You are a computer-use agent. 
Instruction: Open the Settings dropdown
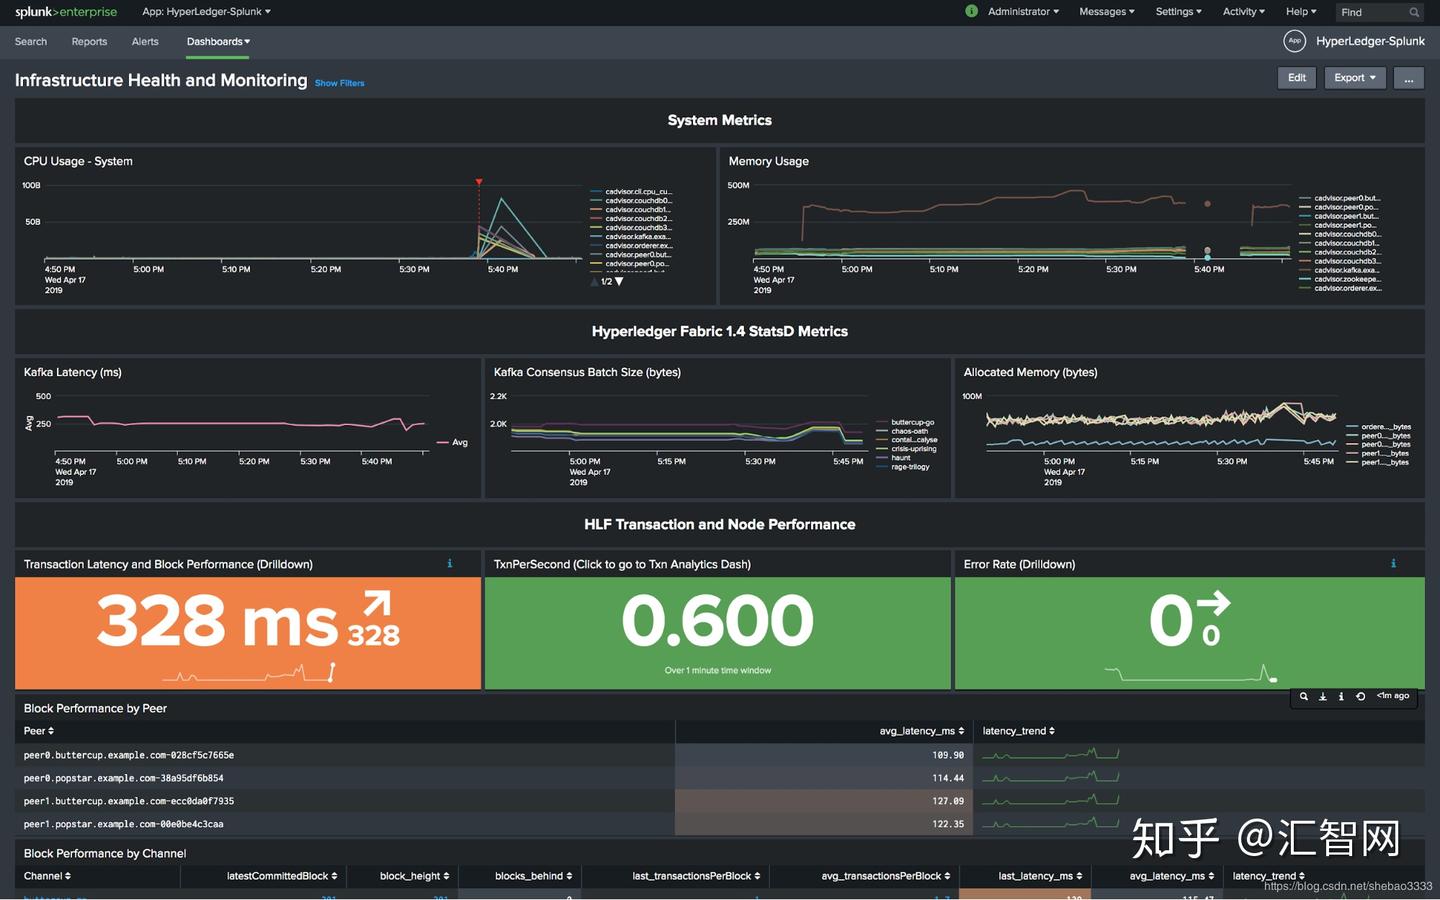pos(1179,12)
